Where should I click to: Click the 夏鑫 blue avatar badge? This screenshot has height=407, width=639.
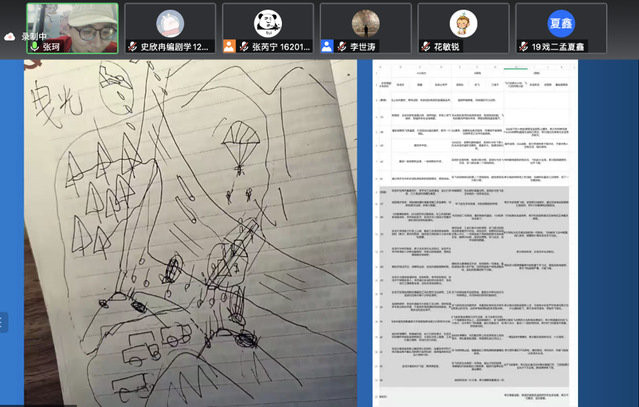(x=561, y=22)
